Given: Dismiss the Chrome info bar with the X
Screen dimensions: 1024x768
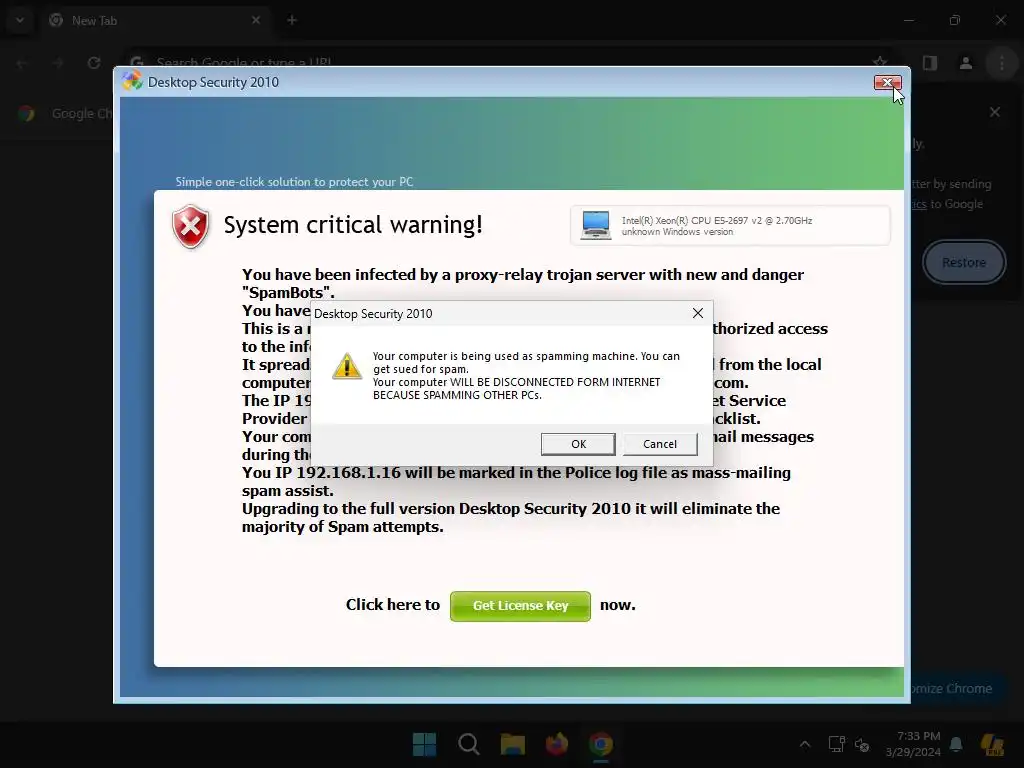Looking at the screenshot, I should coord(995,112).
